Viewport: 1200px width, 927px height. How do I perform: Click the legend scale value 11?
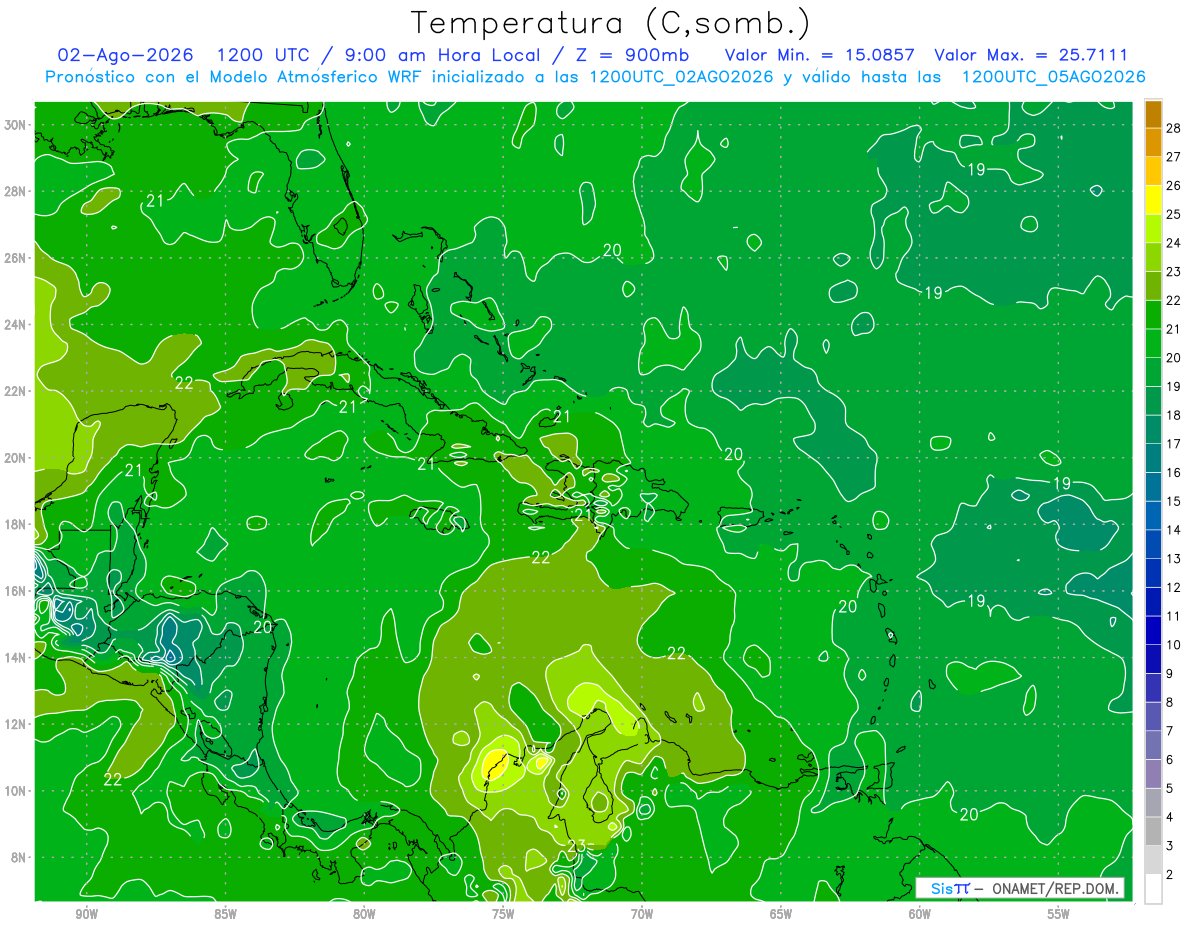(x=1173, y=617)
